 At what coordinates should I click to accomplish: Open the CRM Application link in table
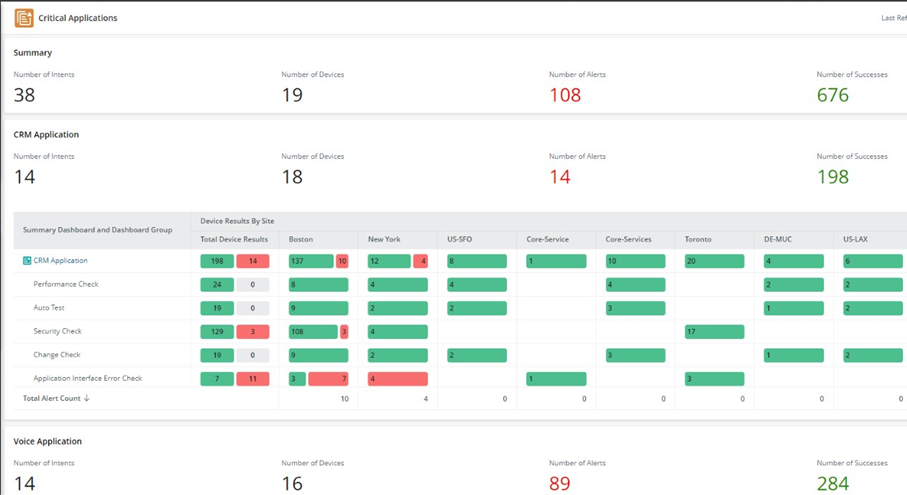60,261
